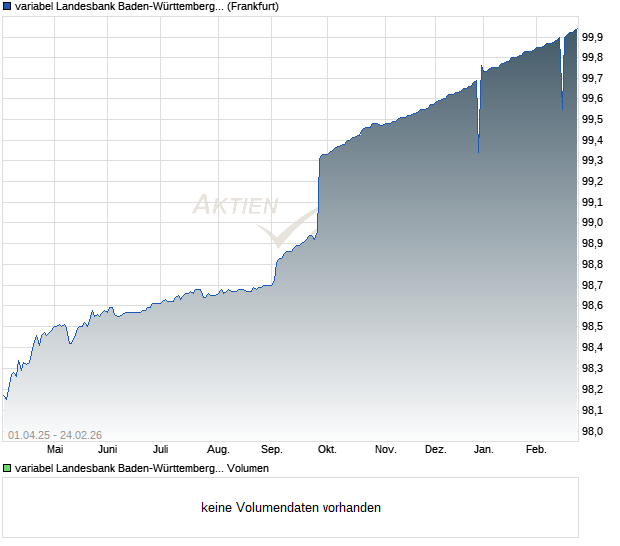Click the 99,9 value on price axis
The image size is (620, 546).
click(592, 37)
